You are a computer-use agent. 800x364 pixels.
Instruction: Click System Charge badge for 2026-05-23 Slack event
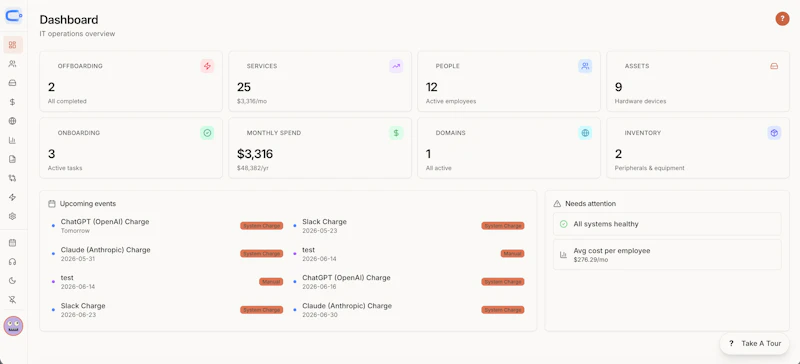pyautogui.click(x=503, y=226)
